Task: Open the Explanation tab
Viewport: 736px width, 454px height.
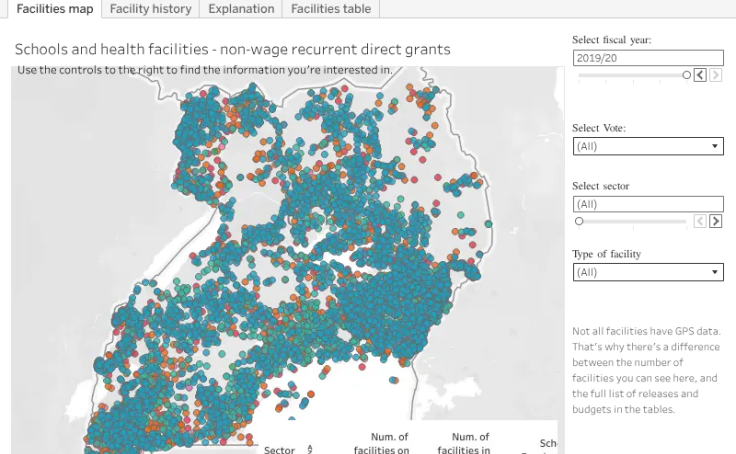Action: click(x=241, y=9)
